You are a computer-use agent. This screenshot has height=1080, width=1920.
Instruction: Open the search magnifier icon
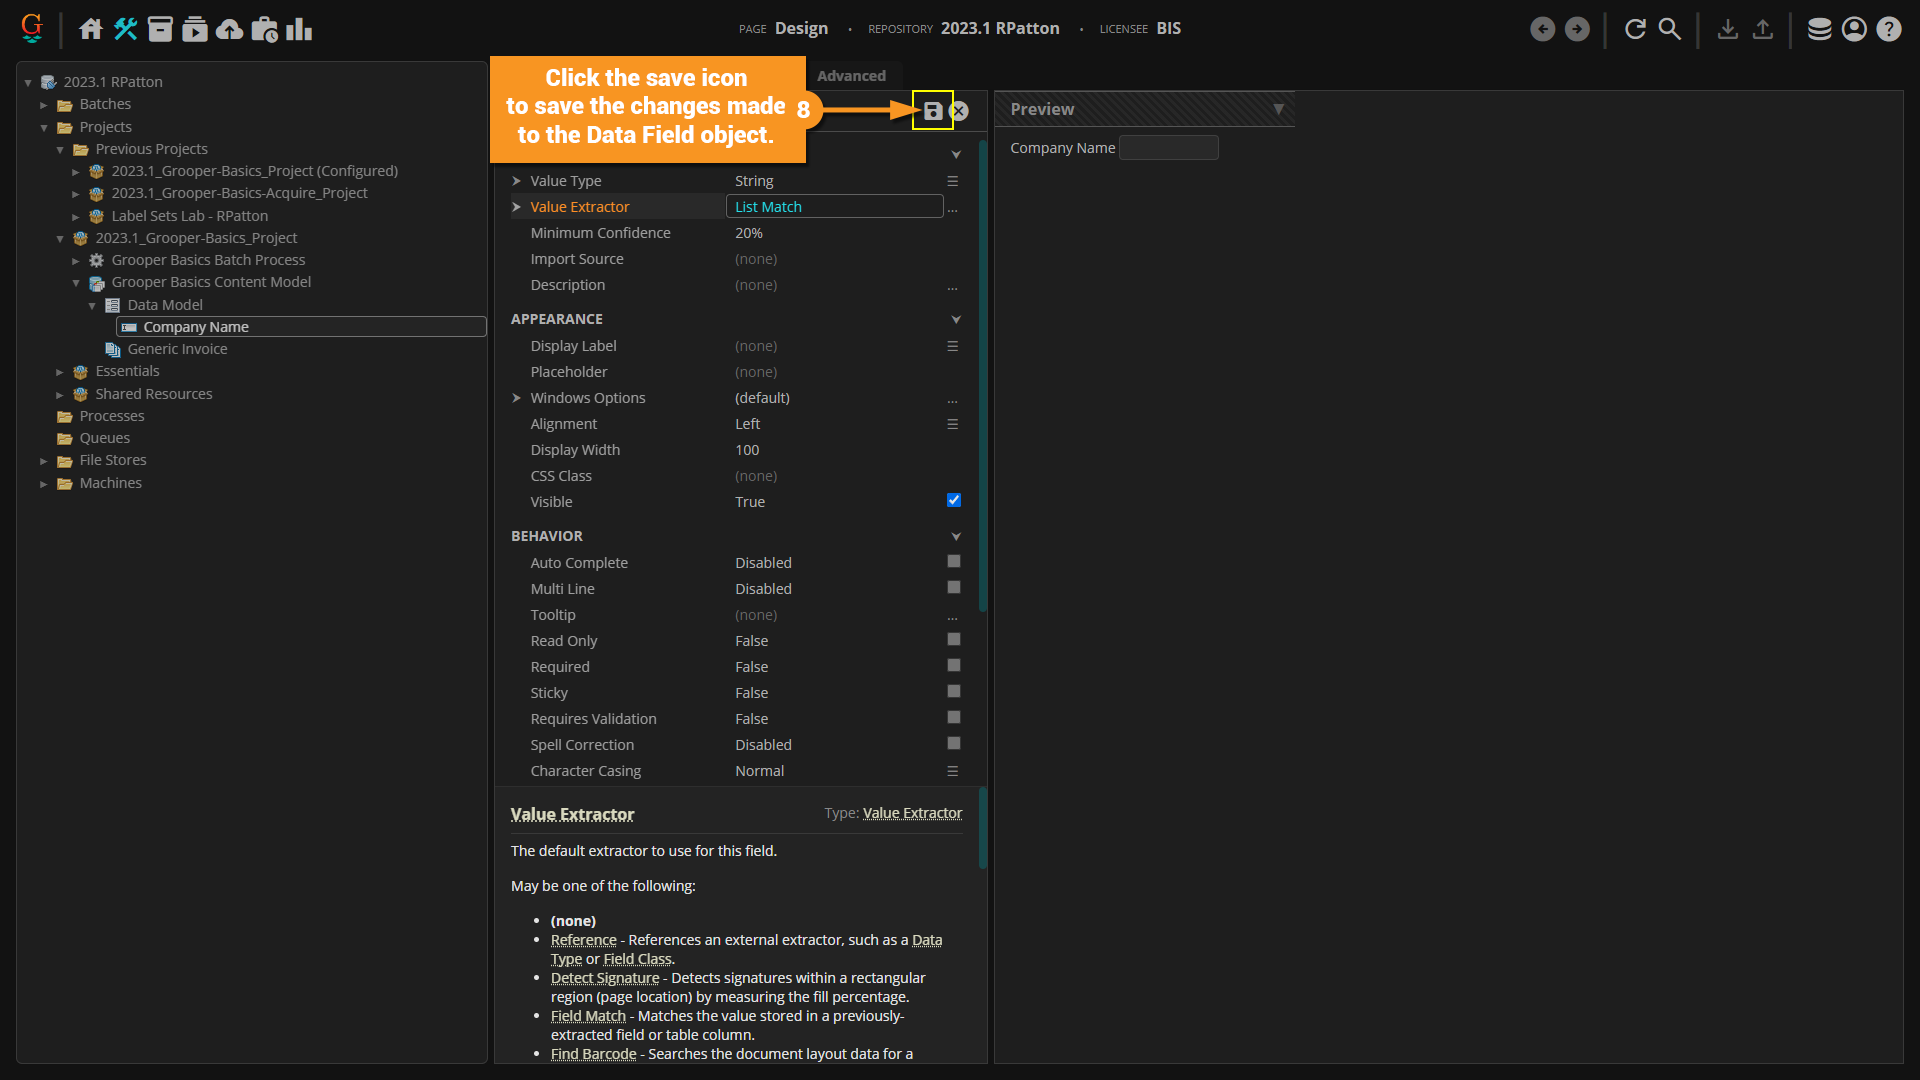1670,29
